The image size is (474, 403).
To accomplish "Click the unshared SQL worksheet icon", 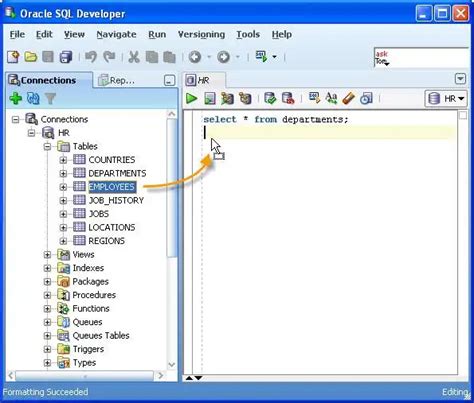I will coord(314,98).
